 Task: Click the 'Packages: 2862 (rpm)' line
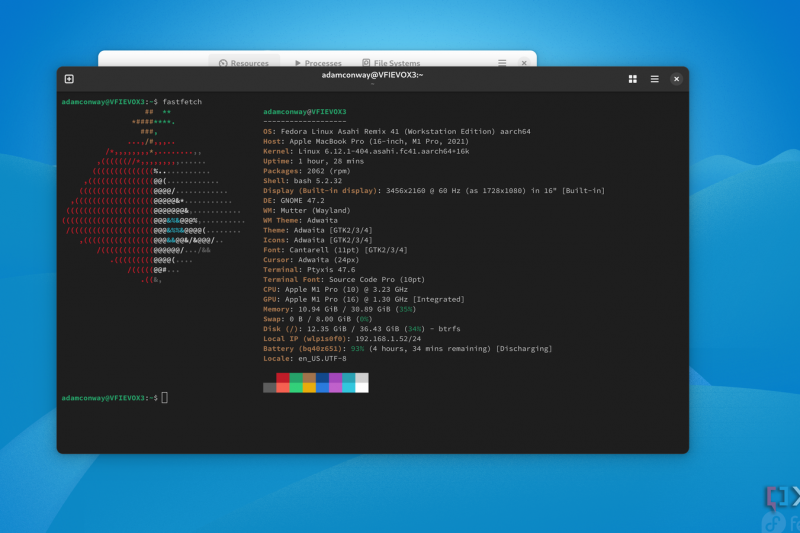coord(307,171)
